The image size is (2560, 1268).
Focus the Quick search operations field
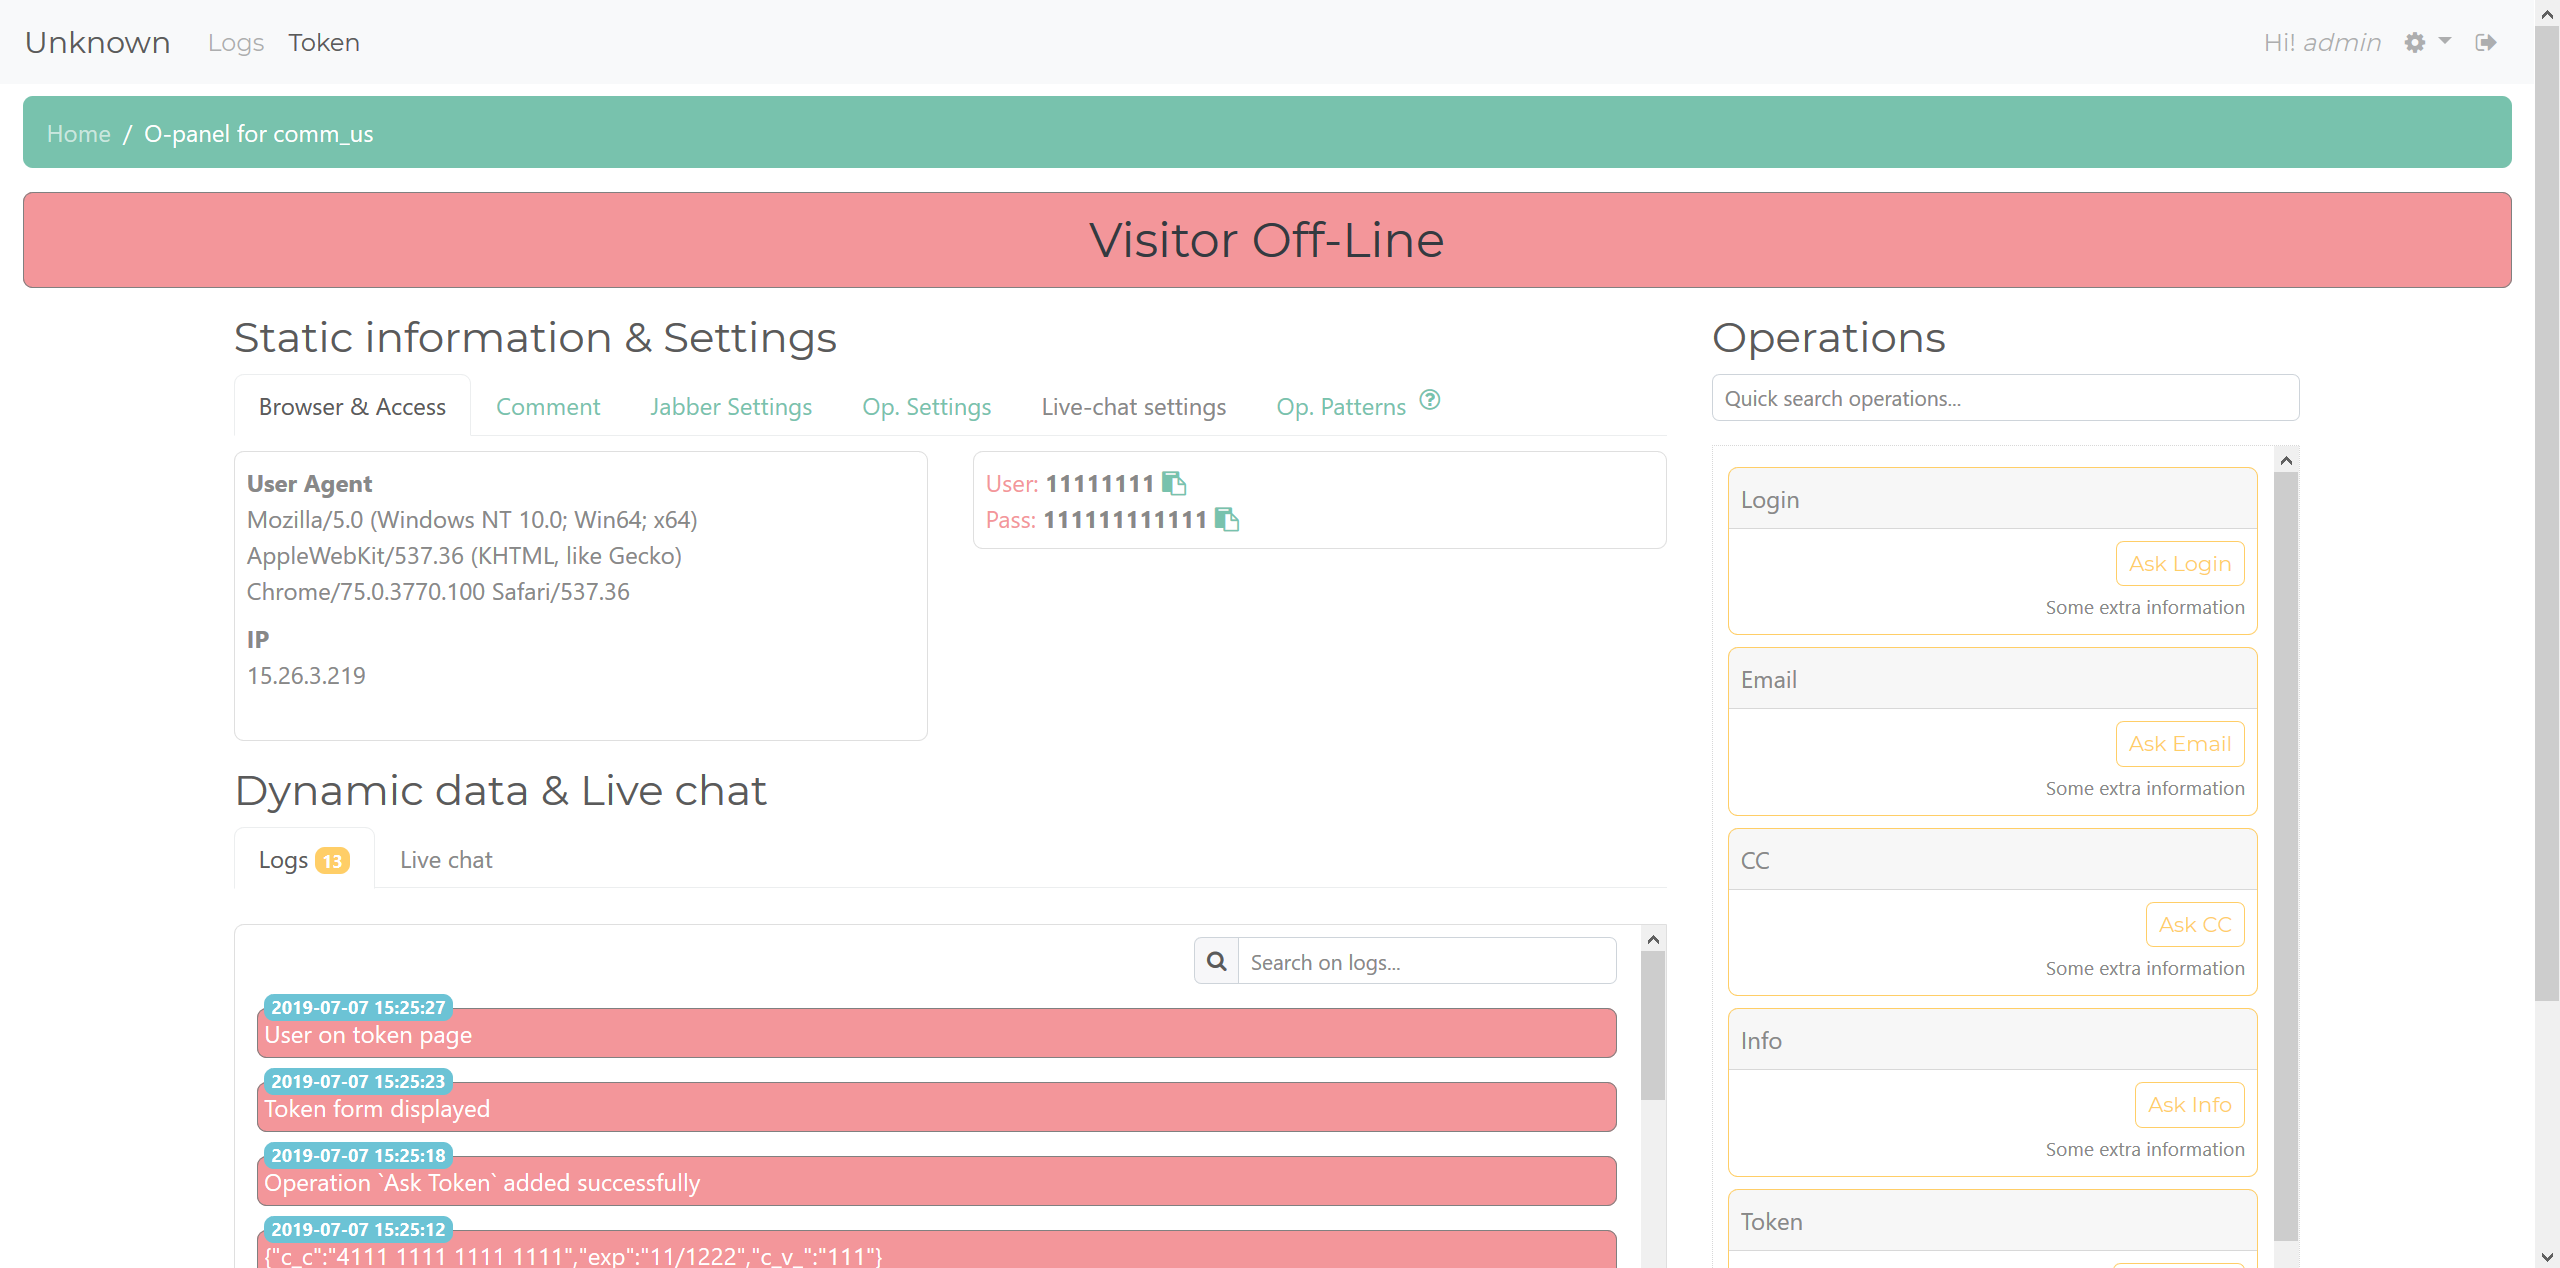(x=2006, y=398)
